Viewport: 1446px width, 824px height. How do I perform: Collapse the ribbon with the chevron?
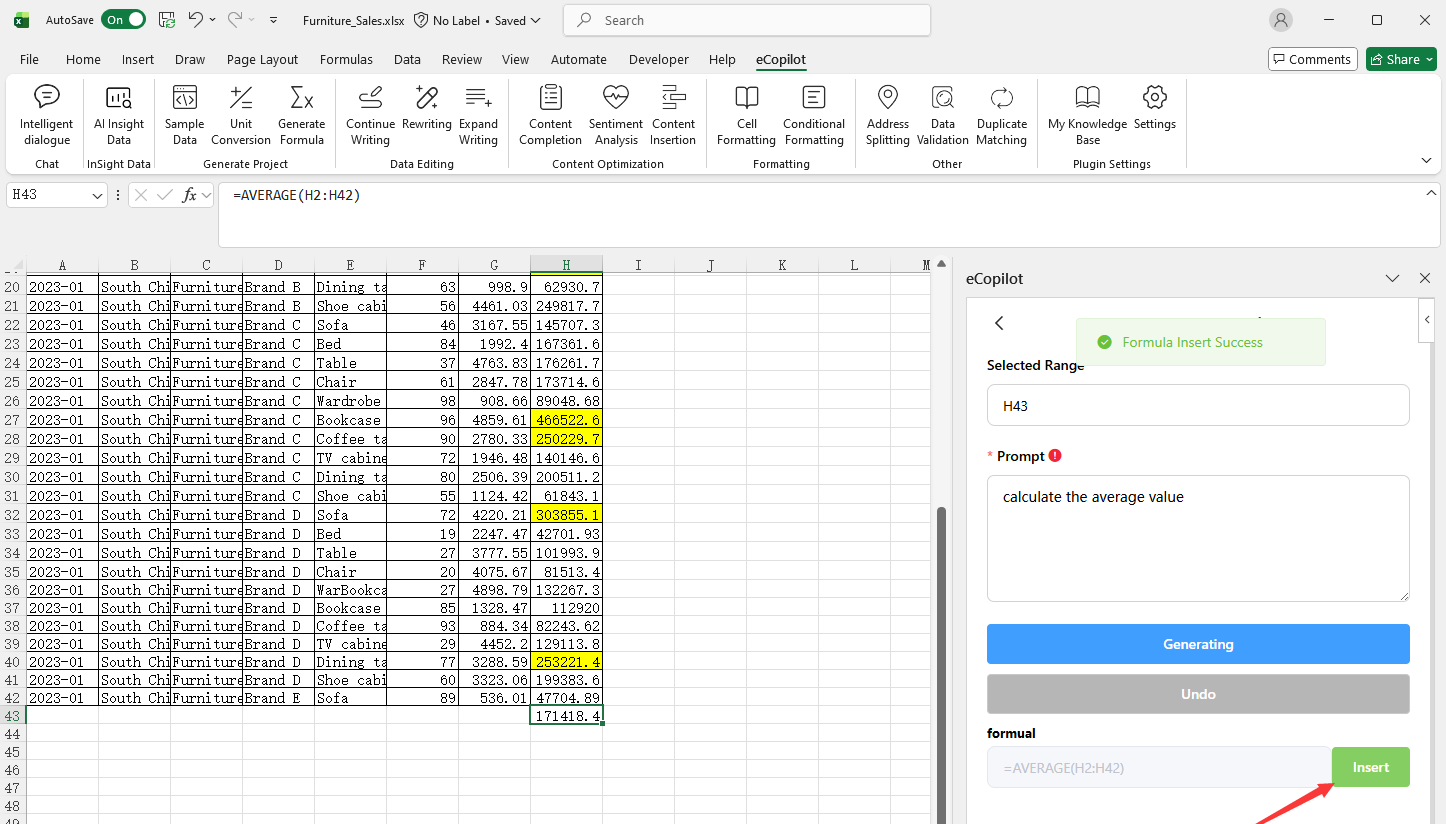pyautogui.click(x=1426, y=159)
